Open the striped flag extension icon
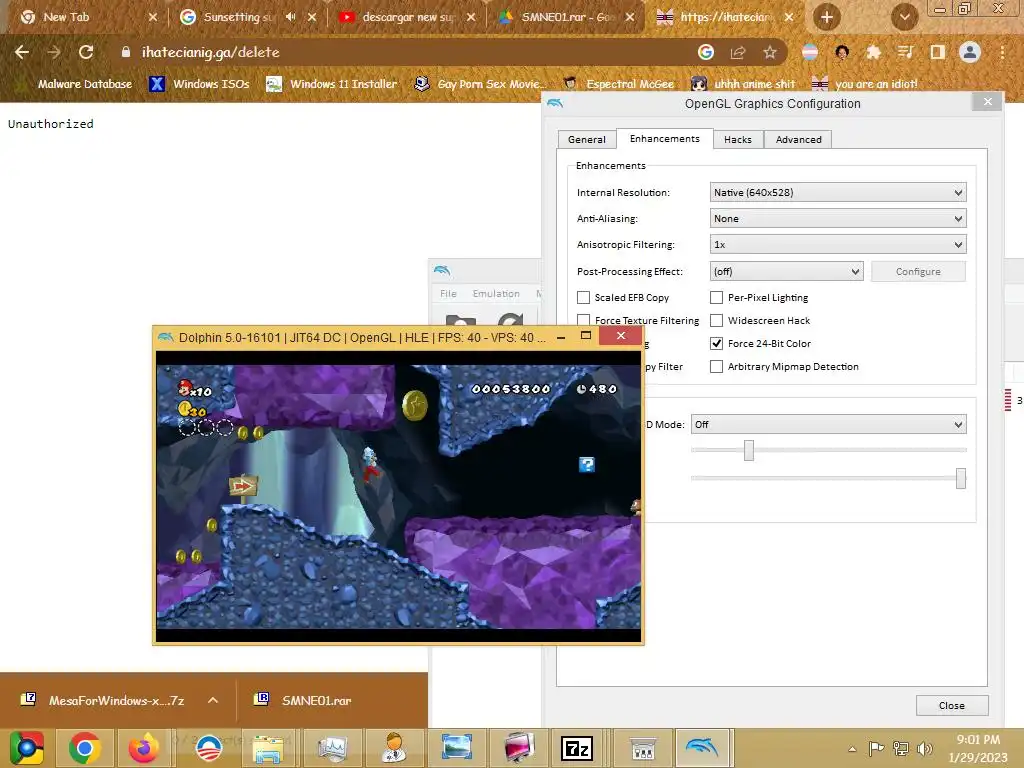 [x=810, y=52]
